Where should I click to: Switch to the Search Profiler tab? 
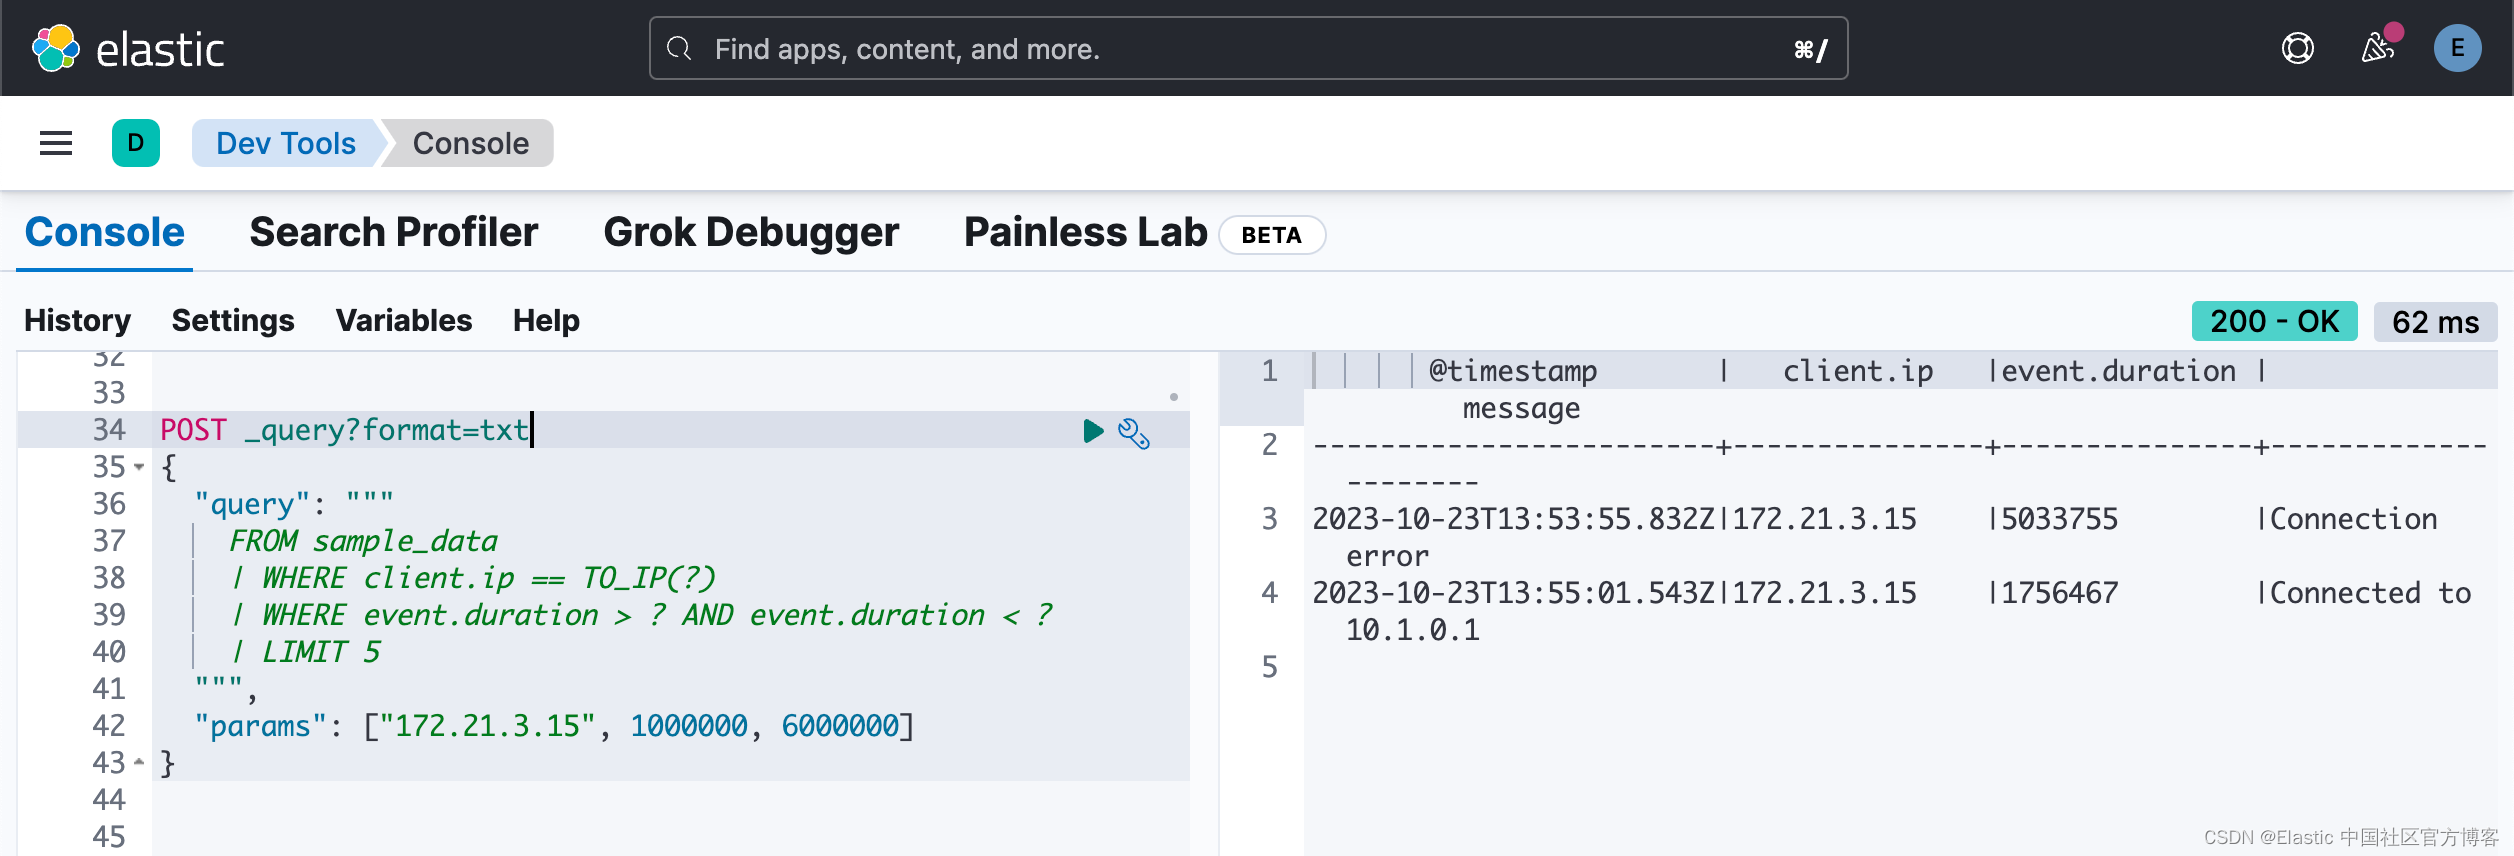click(394, 232)
